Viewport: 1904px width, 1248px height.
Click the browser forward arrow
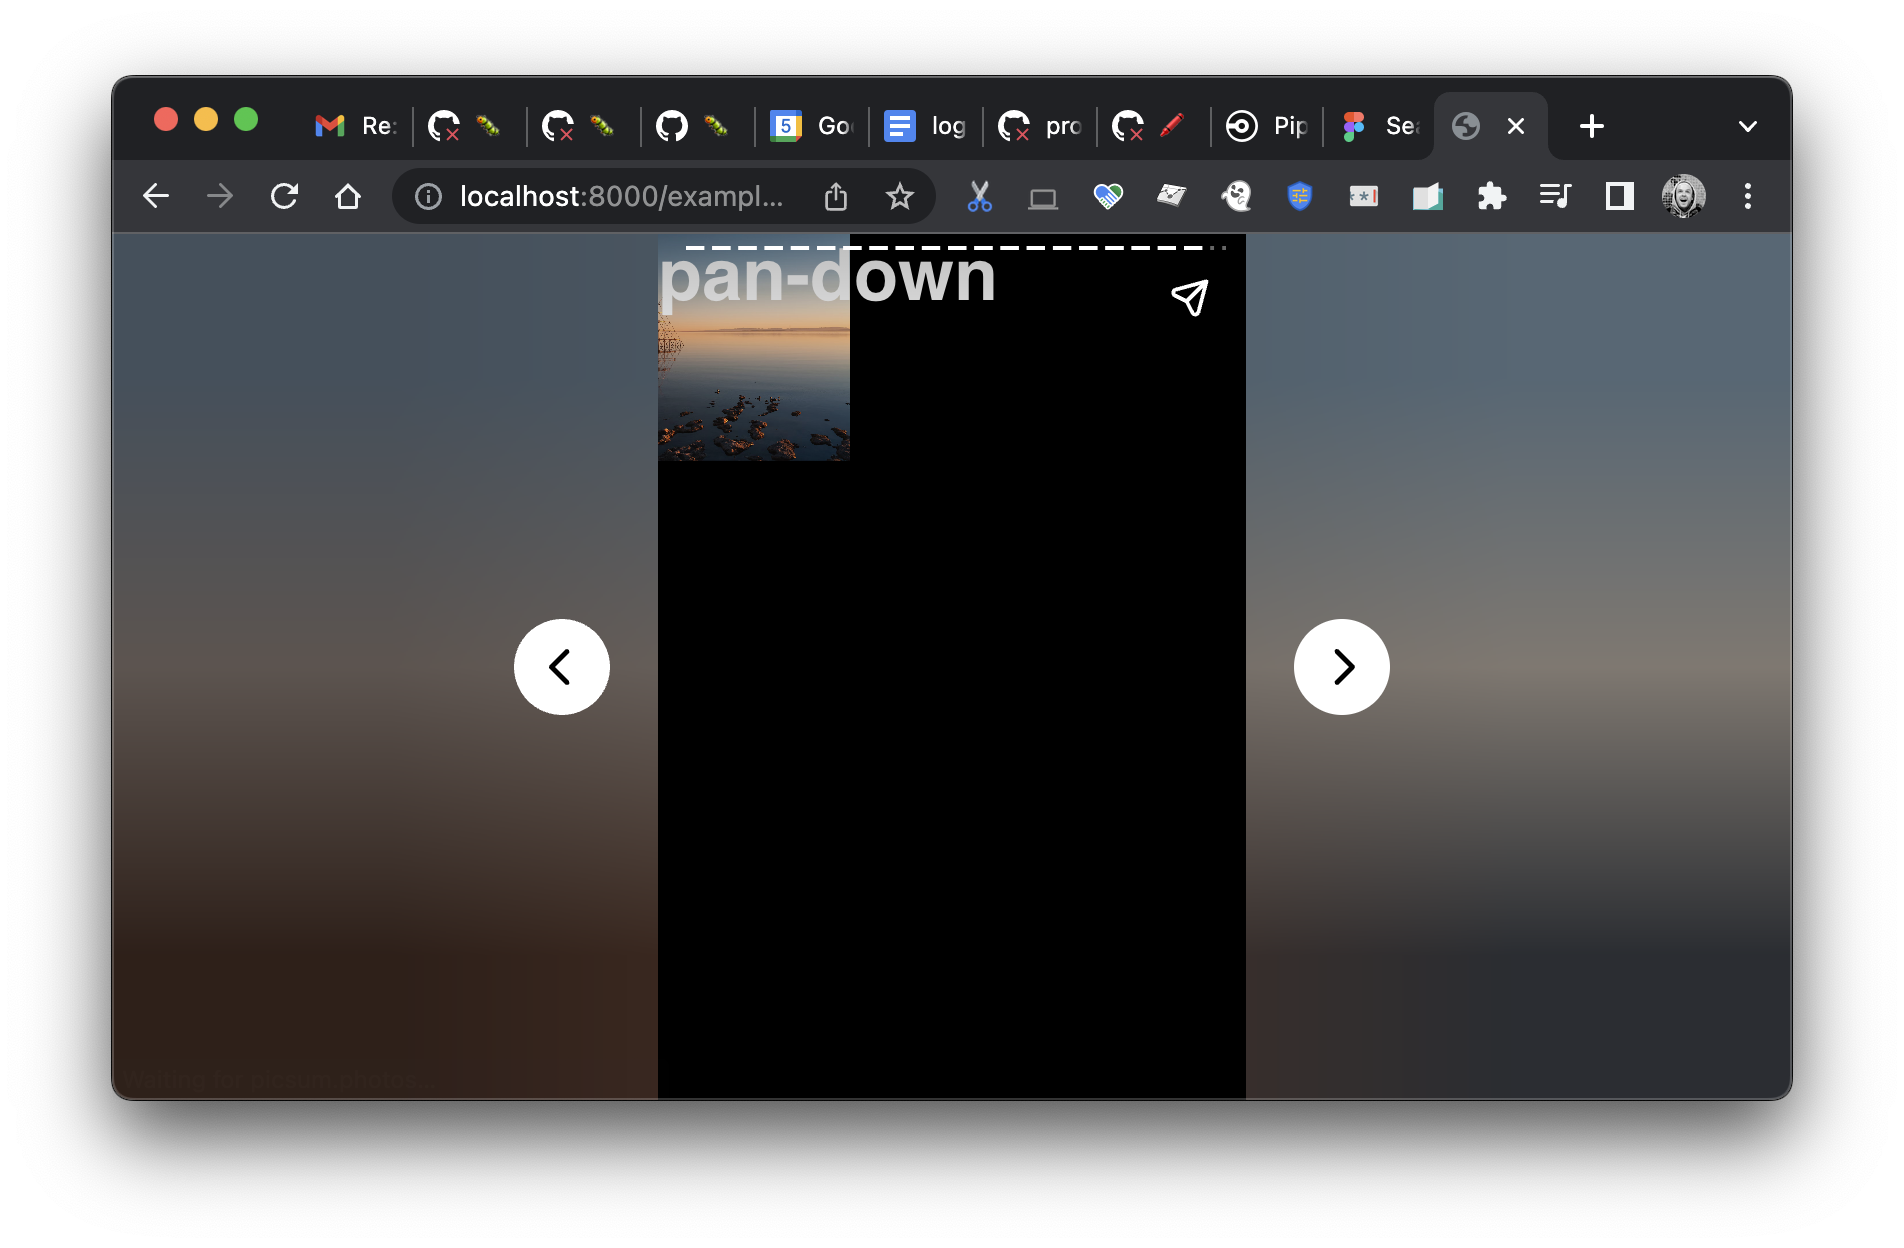pos(220,196)
